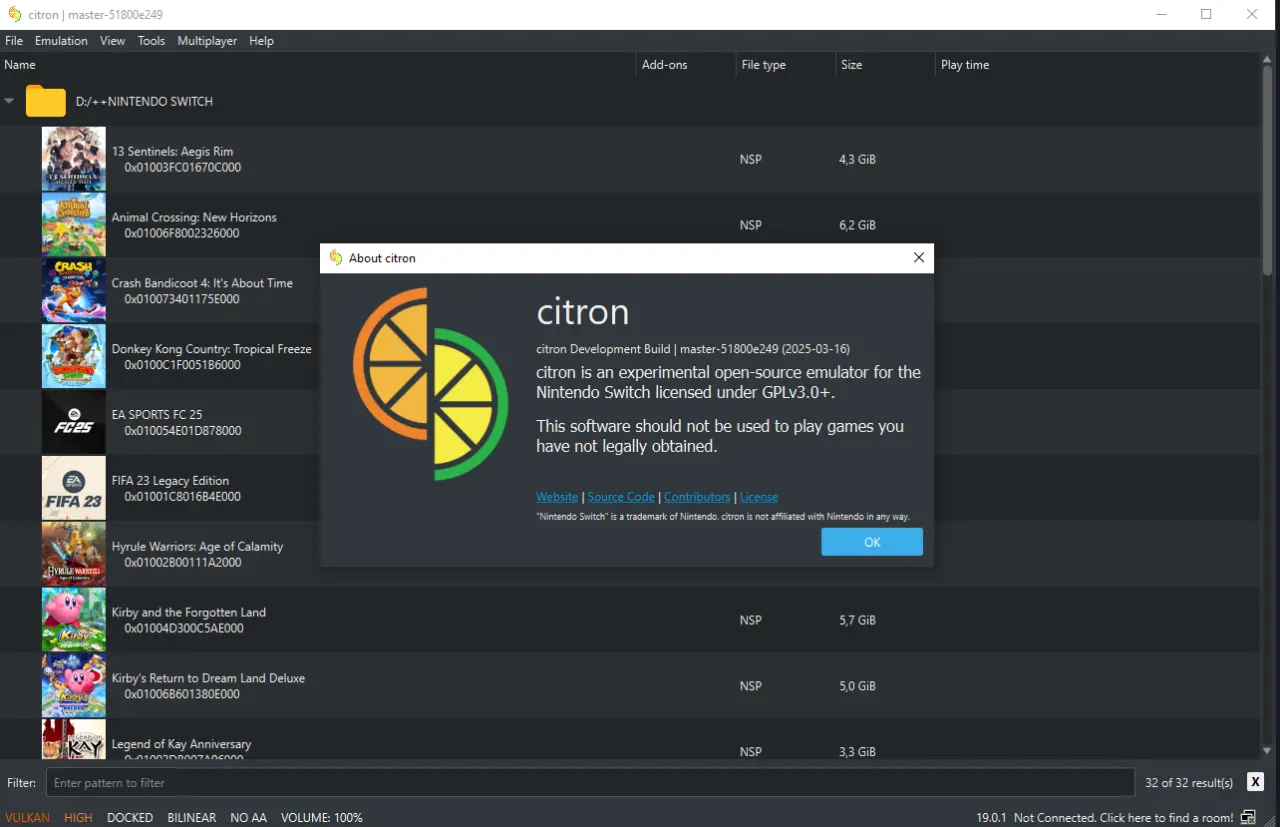Select Animal Crossing: New Horizons title
The width and height of the screenshot is (1280, 827).
coord(194,217)
